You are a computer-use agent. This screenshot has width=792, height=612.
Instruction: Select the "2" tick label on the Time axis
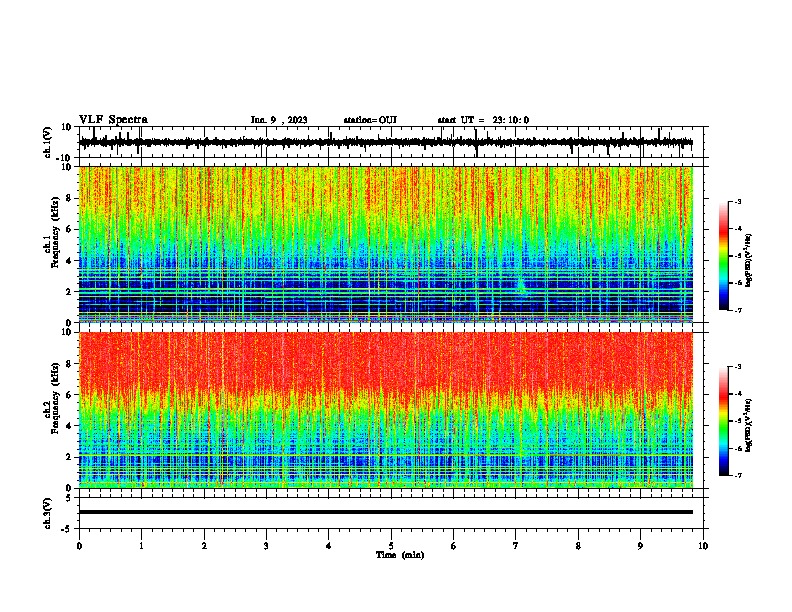[x=204, y=546]
